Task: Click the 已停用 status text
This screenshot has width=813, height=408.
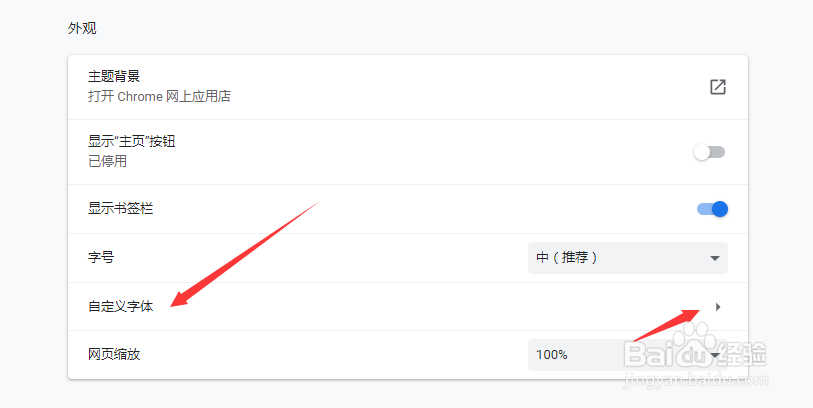Action: (107, 161)
